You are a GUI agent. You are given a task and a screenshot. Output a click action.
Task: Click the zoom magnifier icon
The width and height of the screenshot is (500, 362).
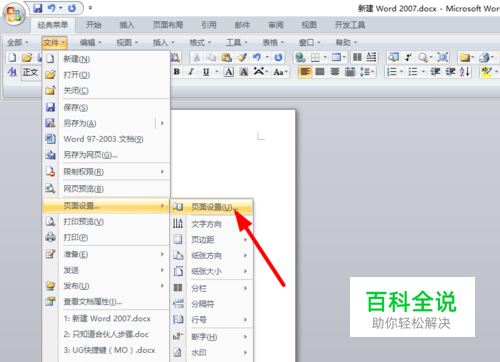(423, 58)
